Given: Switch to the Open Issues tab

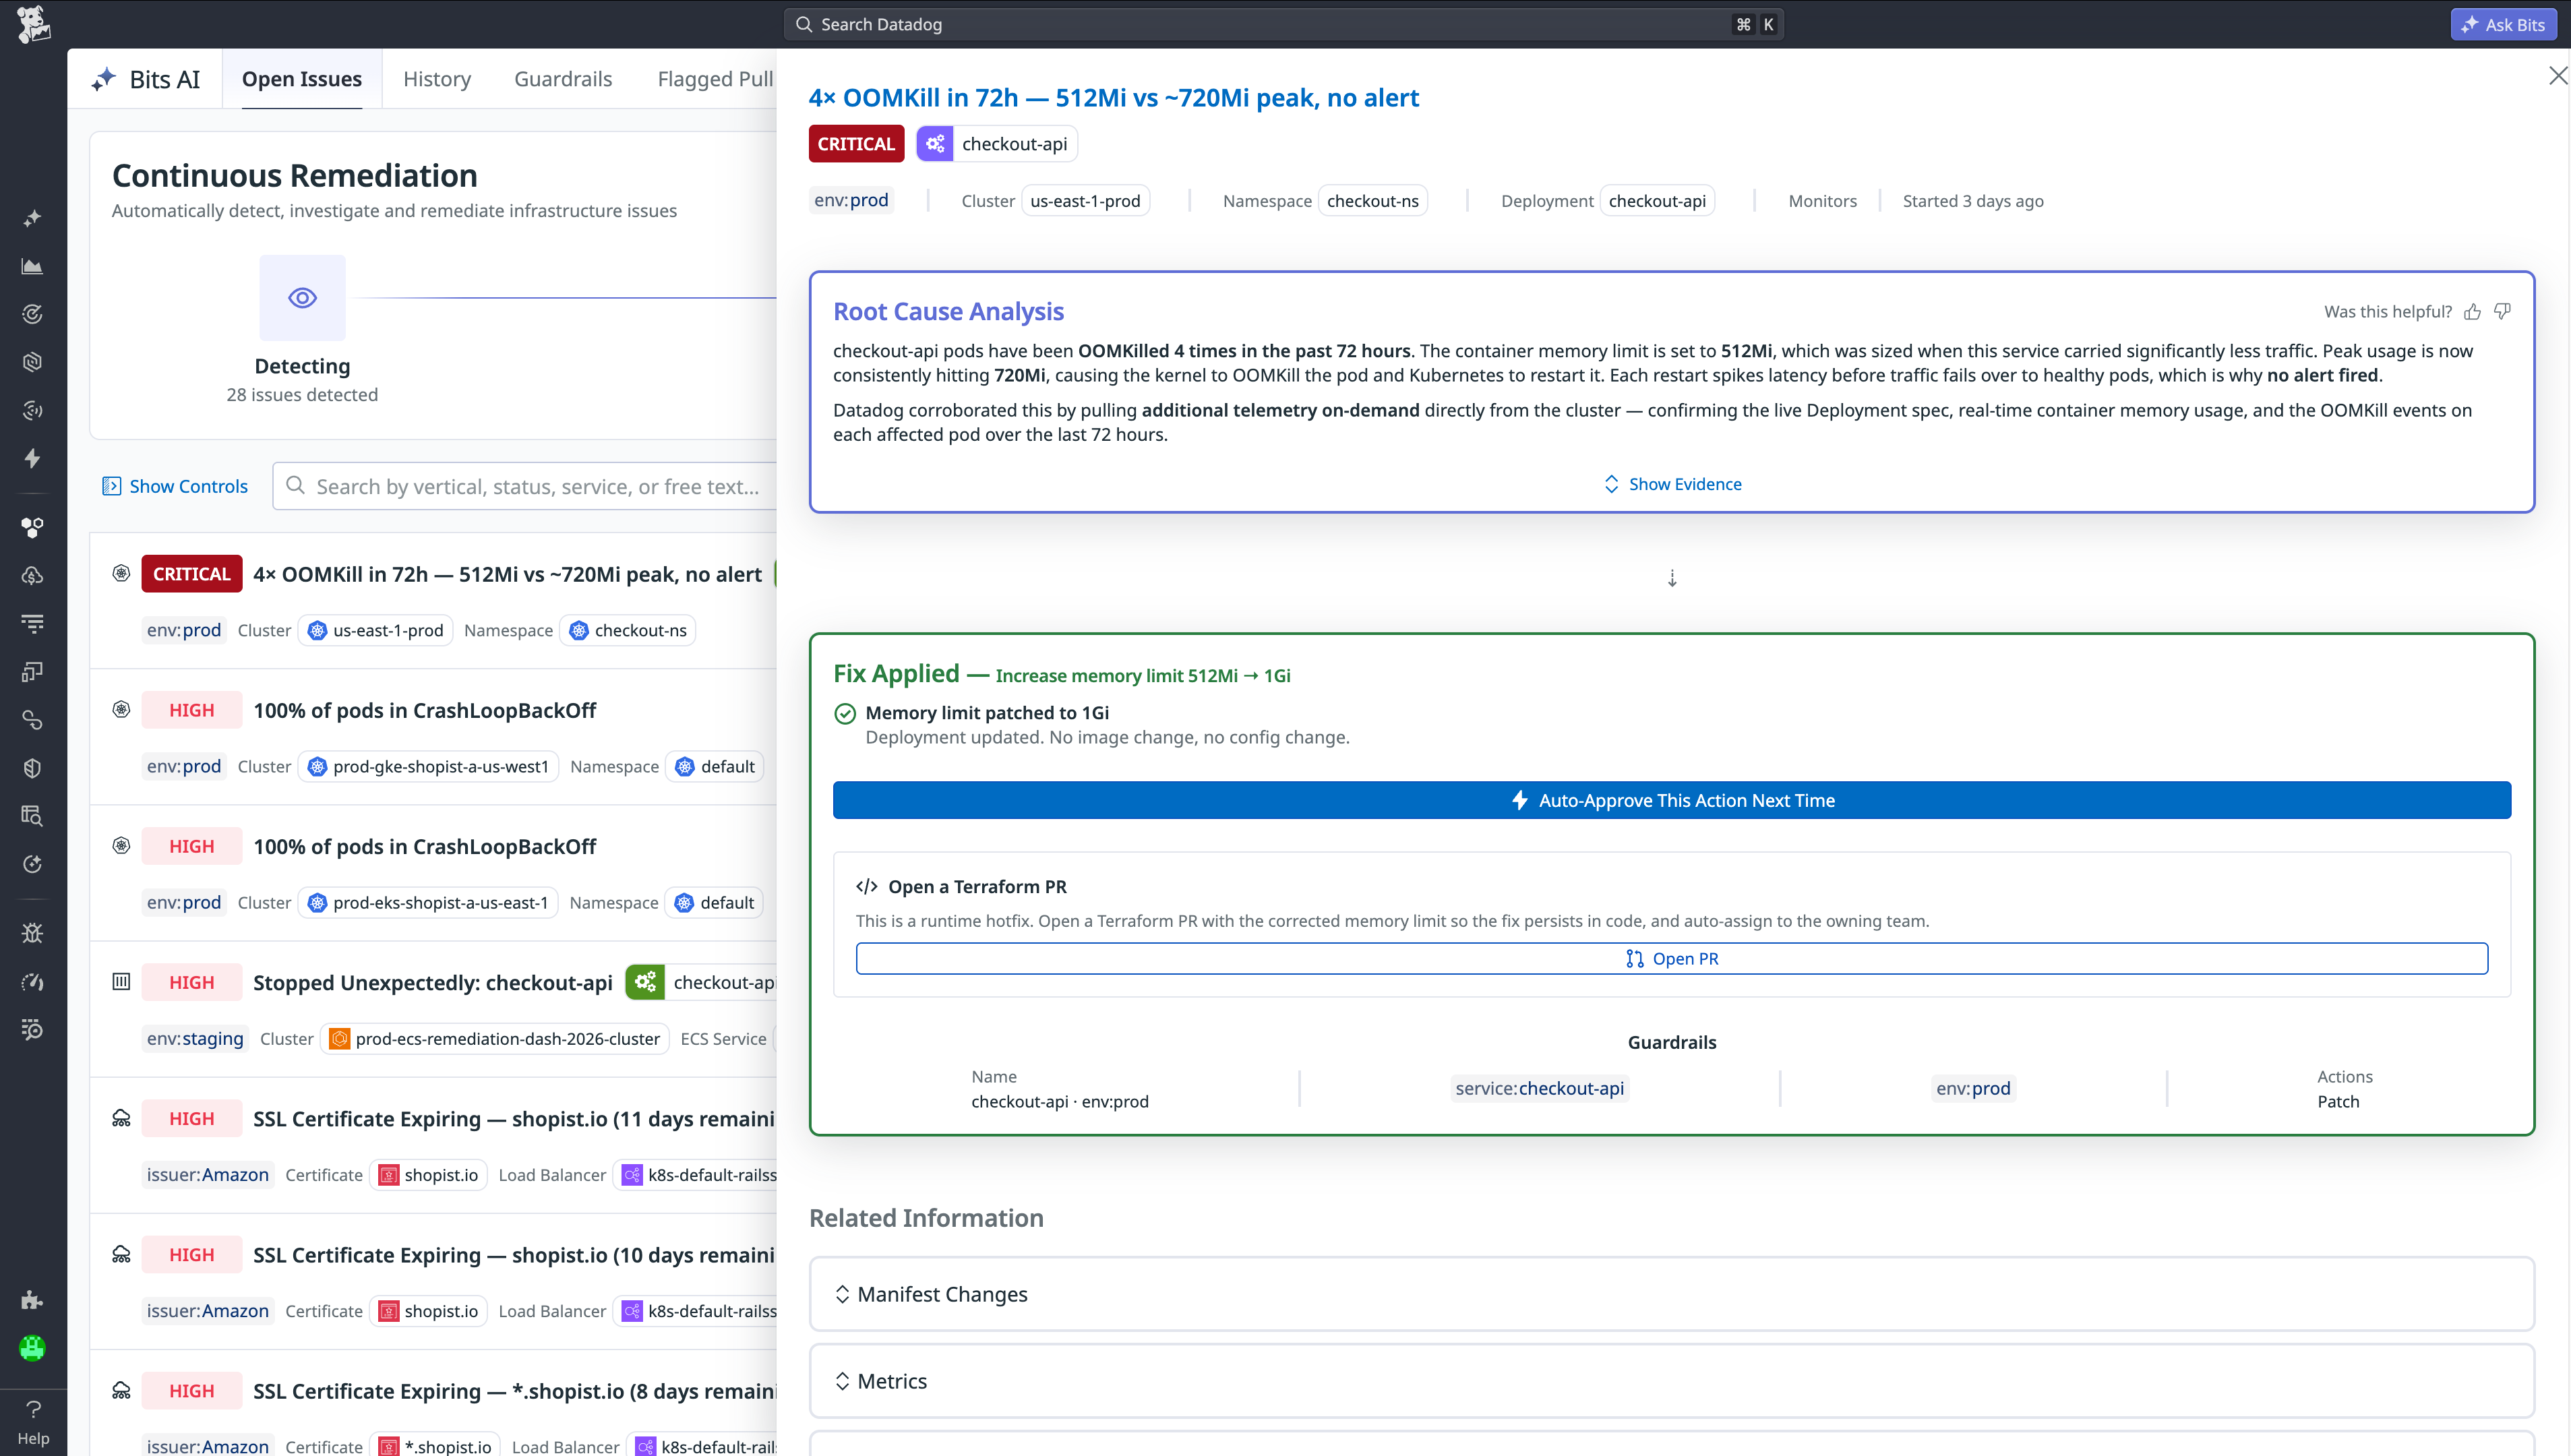Looking at the screenshot, I should pyautogui.click(x=302, y=79).
